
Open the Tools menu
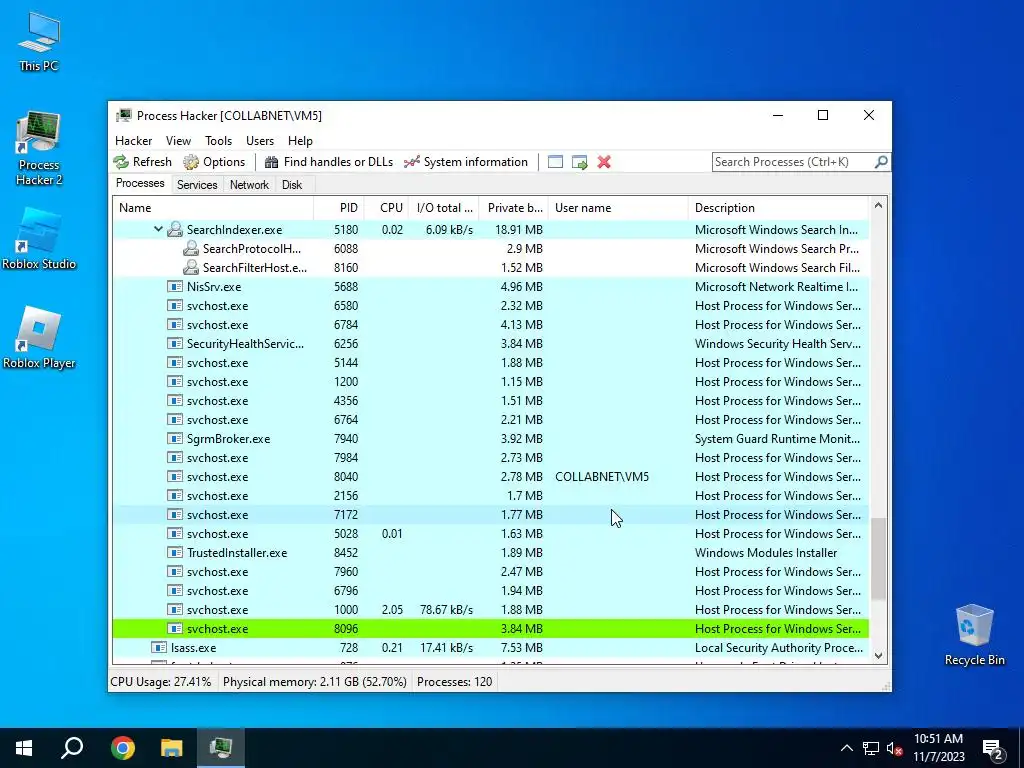[x=218, y=140]
